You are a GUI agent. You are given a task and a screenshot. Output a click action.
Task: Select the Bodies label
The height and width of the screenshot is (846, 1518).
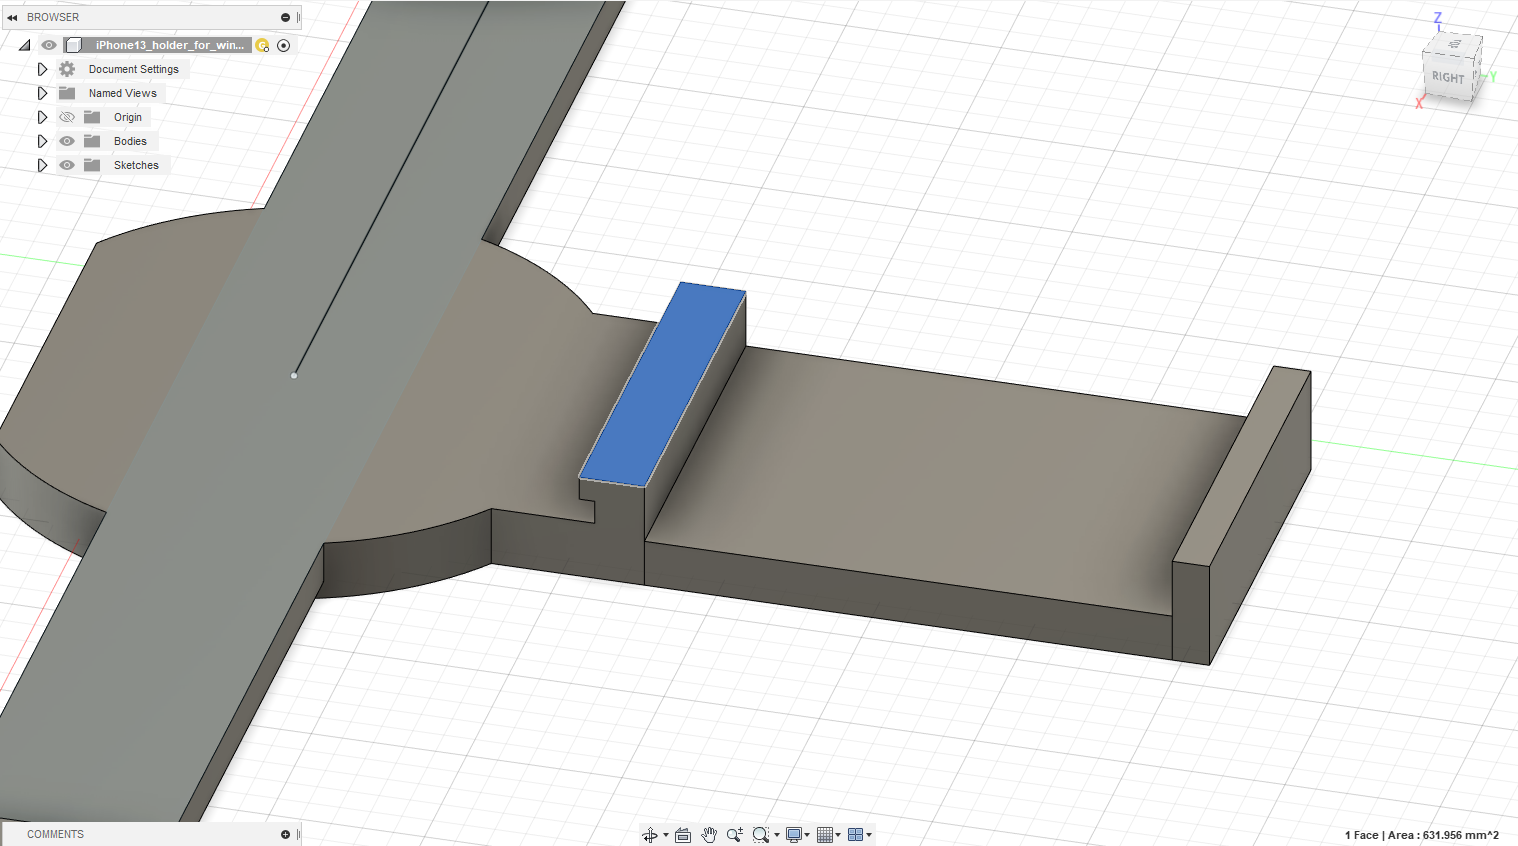coord(130,141)
